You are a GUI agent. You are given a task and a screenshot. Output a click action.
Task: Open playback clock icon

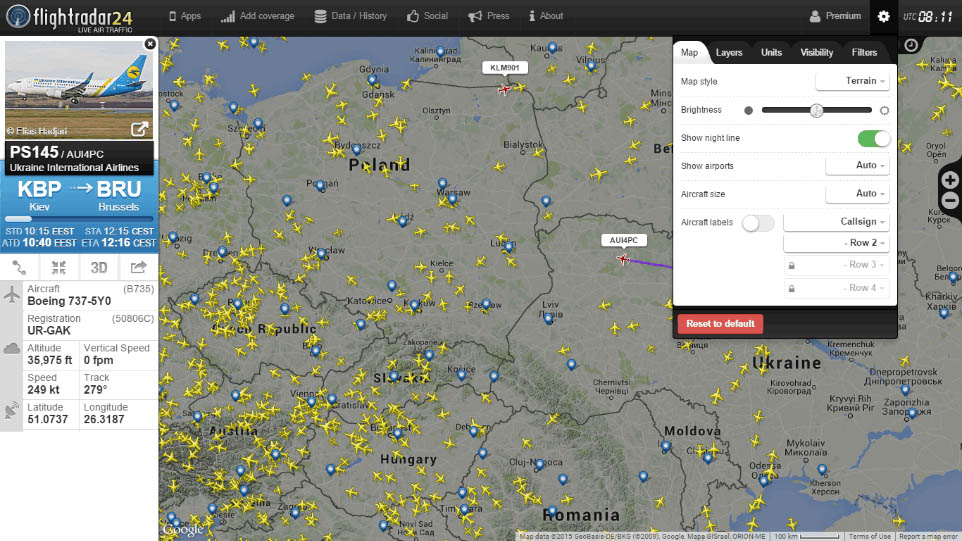pos(911,45)
